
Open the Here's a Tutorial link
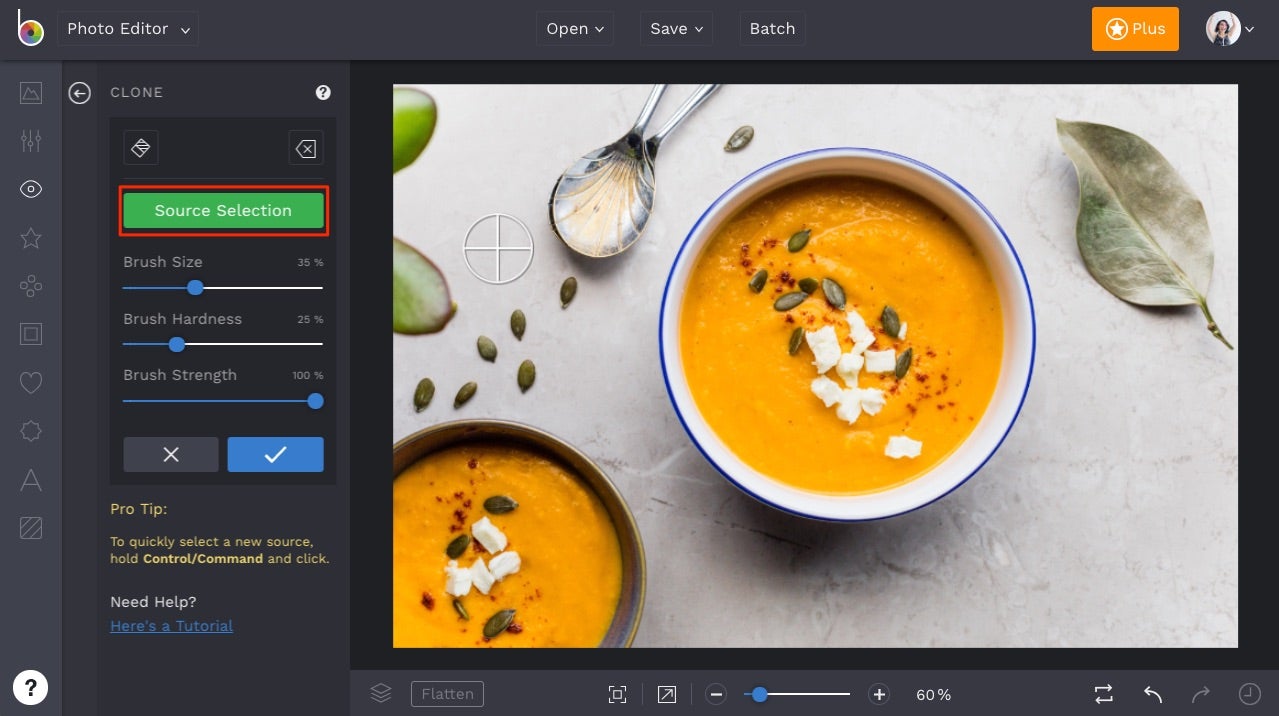coord(172,626)
